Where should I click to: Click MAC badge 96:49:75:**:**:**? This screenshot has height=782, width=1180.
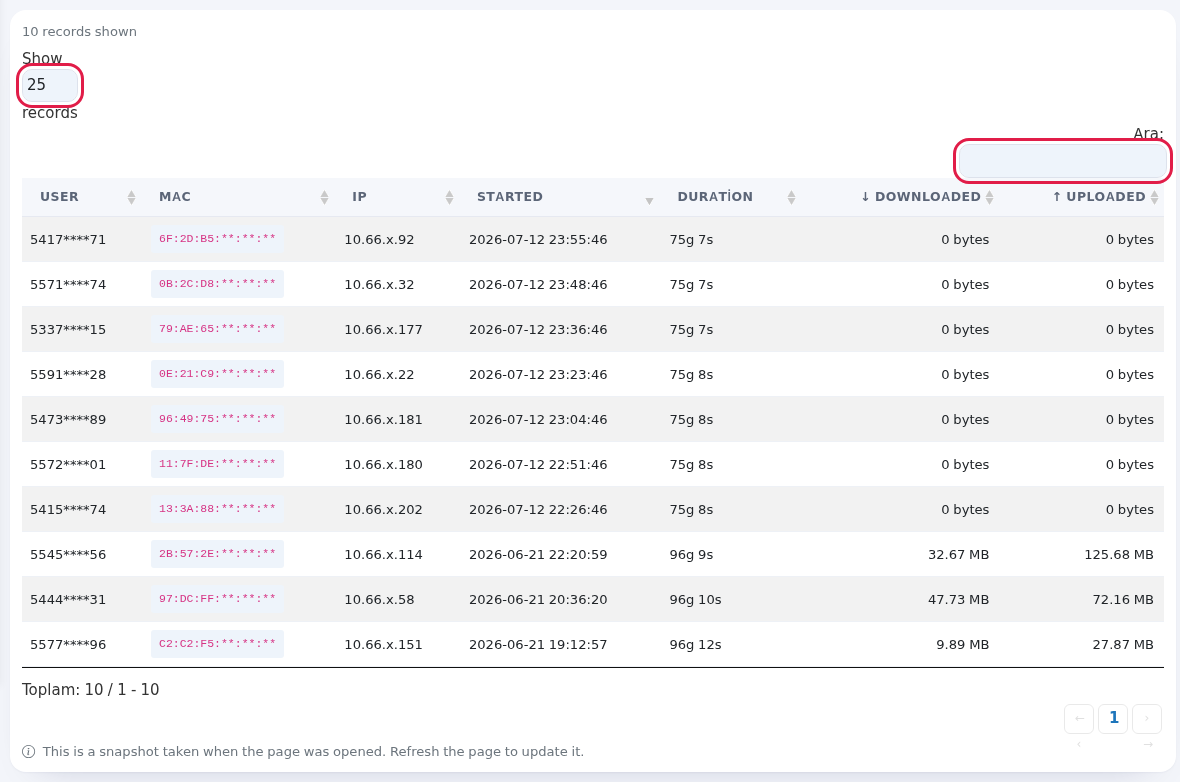point(217,419)
